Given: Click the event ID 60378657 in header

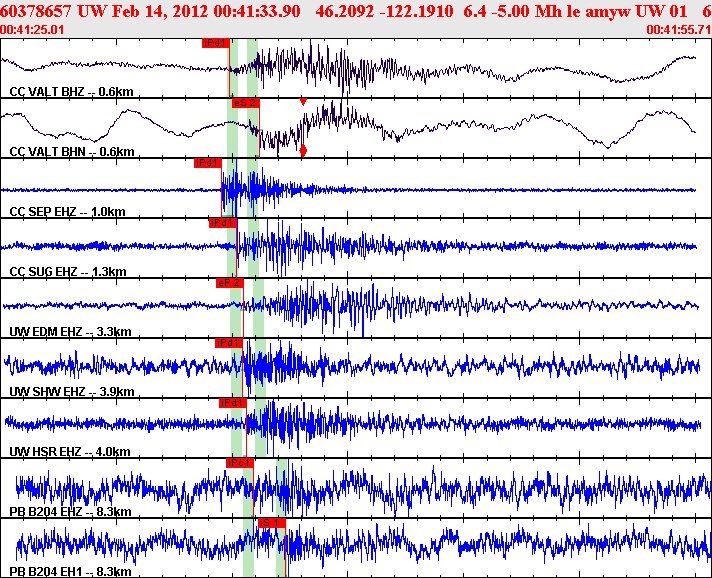Looking at the screenshot, I should point(36,11).
